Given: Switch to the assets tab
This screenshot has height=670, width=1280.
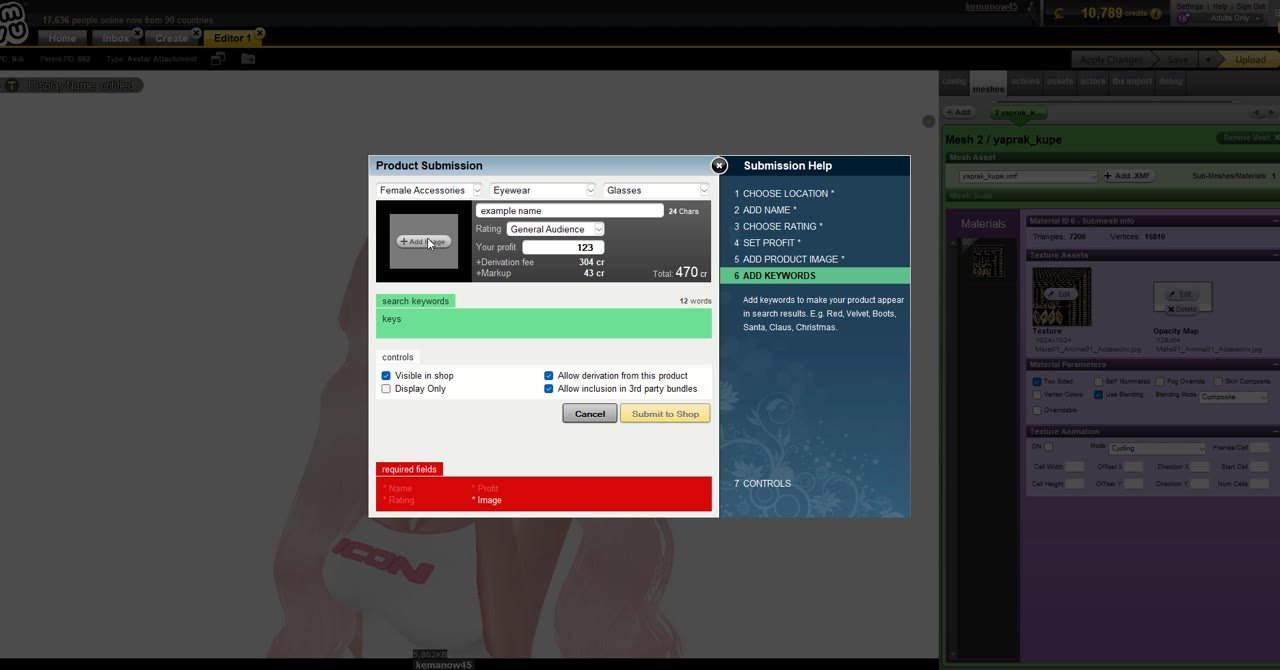Looking at the screenshot, I should tap(1059, 82).
